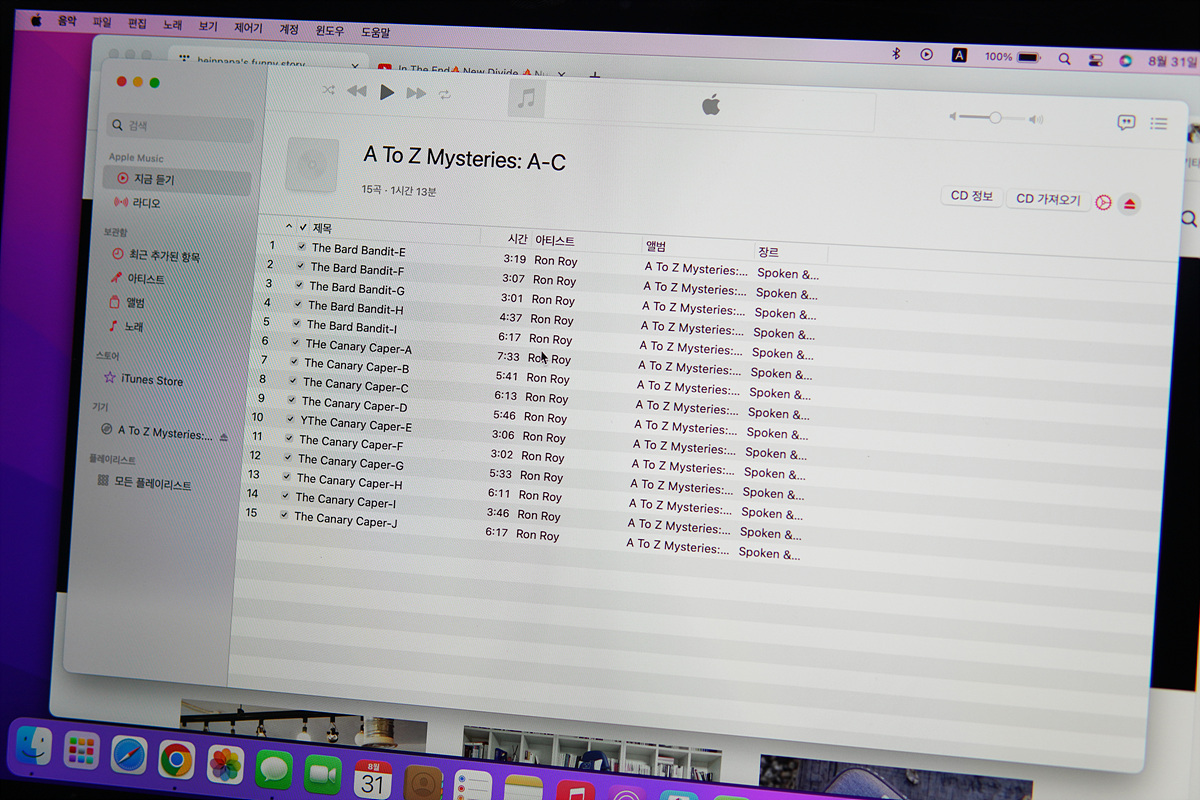
Task: Uncheck The Bard Bandit-H checkbox
Action: (297, 304)
